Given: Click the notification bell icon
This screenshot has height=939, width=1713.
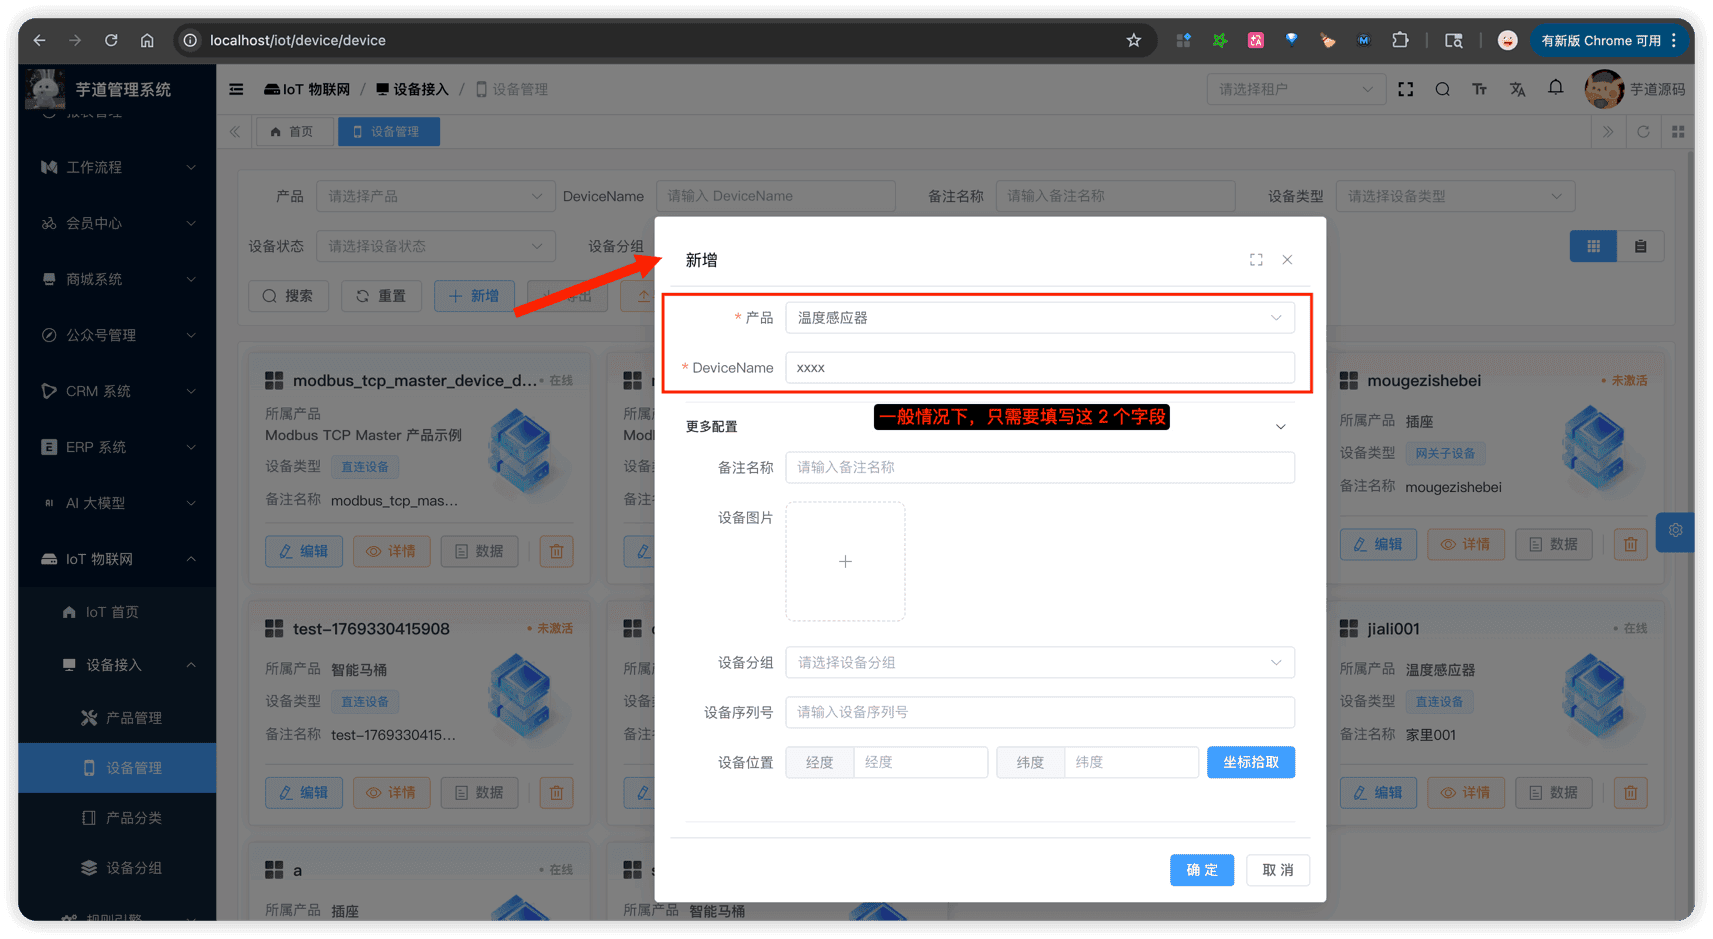Looking at the screenshot, I should click(1555, 89).
